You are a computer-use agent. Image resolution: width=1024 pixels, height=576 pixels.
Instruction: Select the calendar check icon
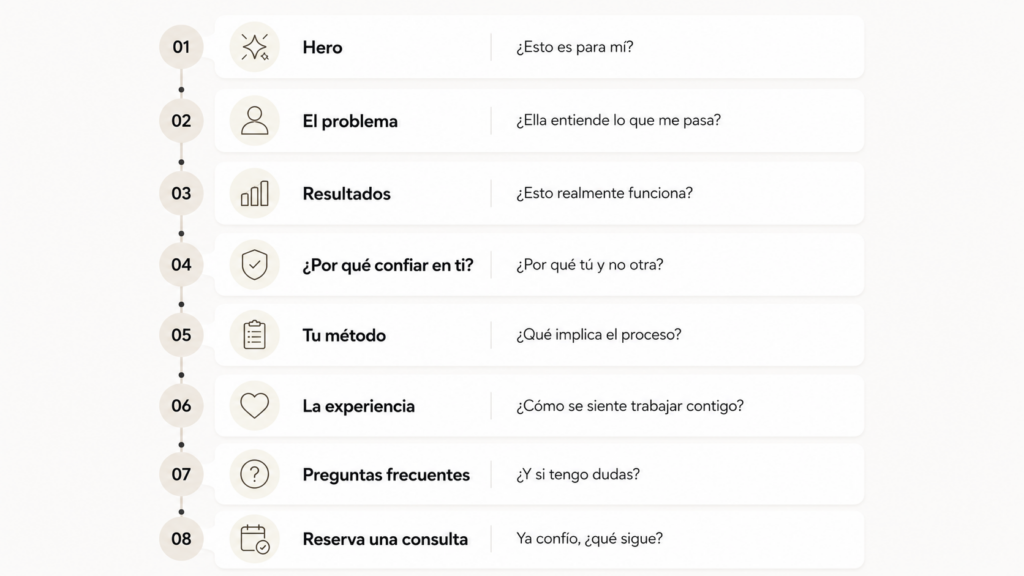tap(255, 539)
